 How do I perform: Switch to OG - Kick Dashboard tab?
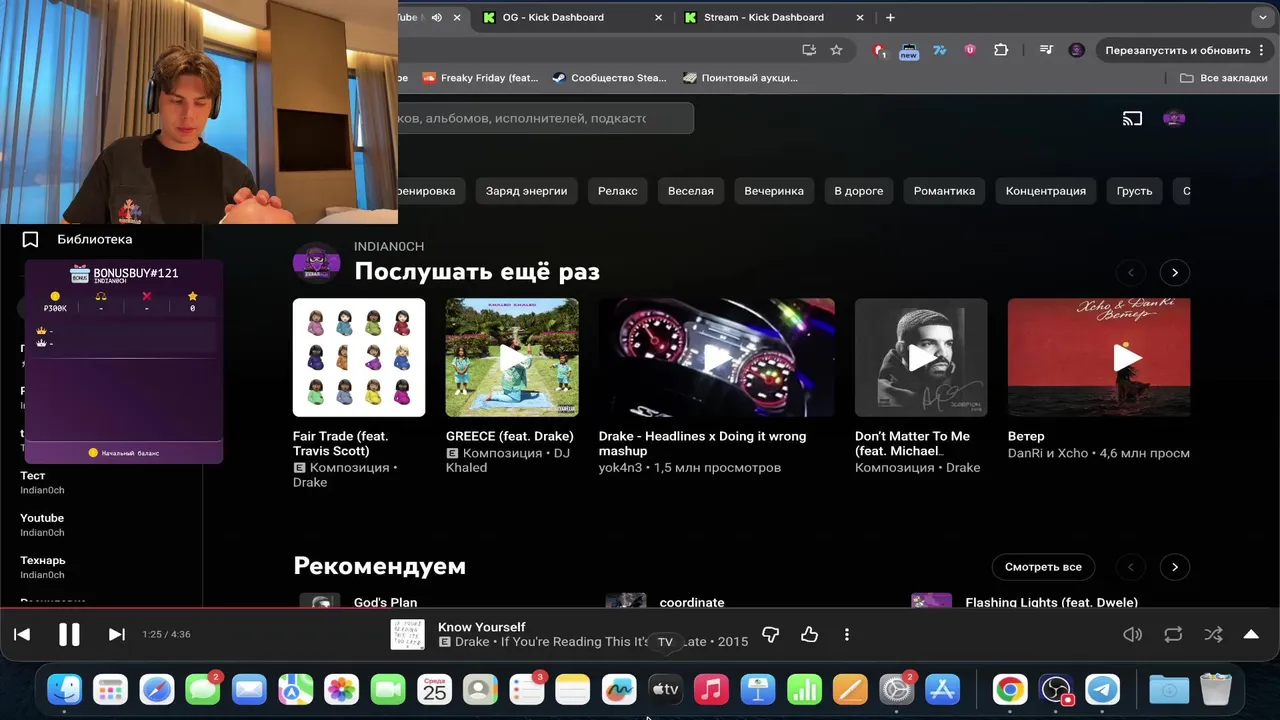click(572, 17)
